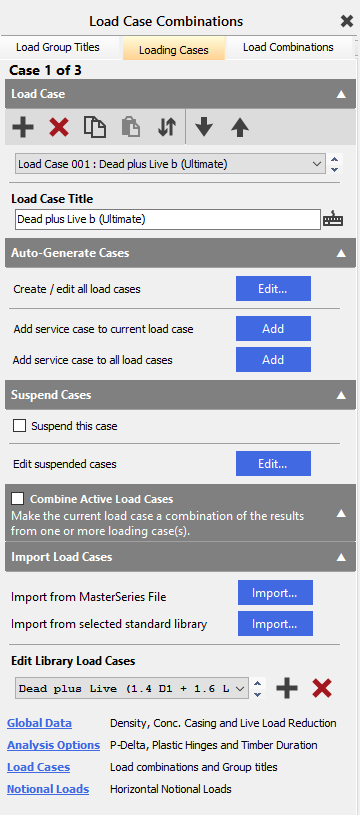Open the Analysis Options link
360x815 pixels.
pyautogui.click(x=54, y=745)
